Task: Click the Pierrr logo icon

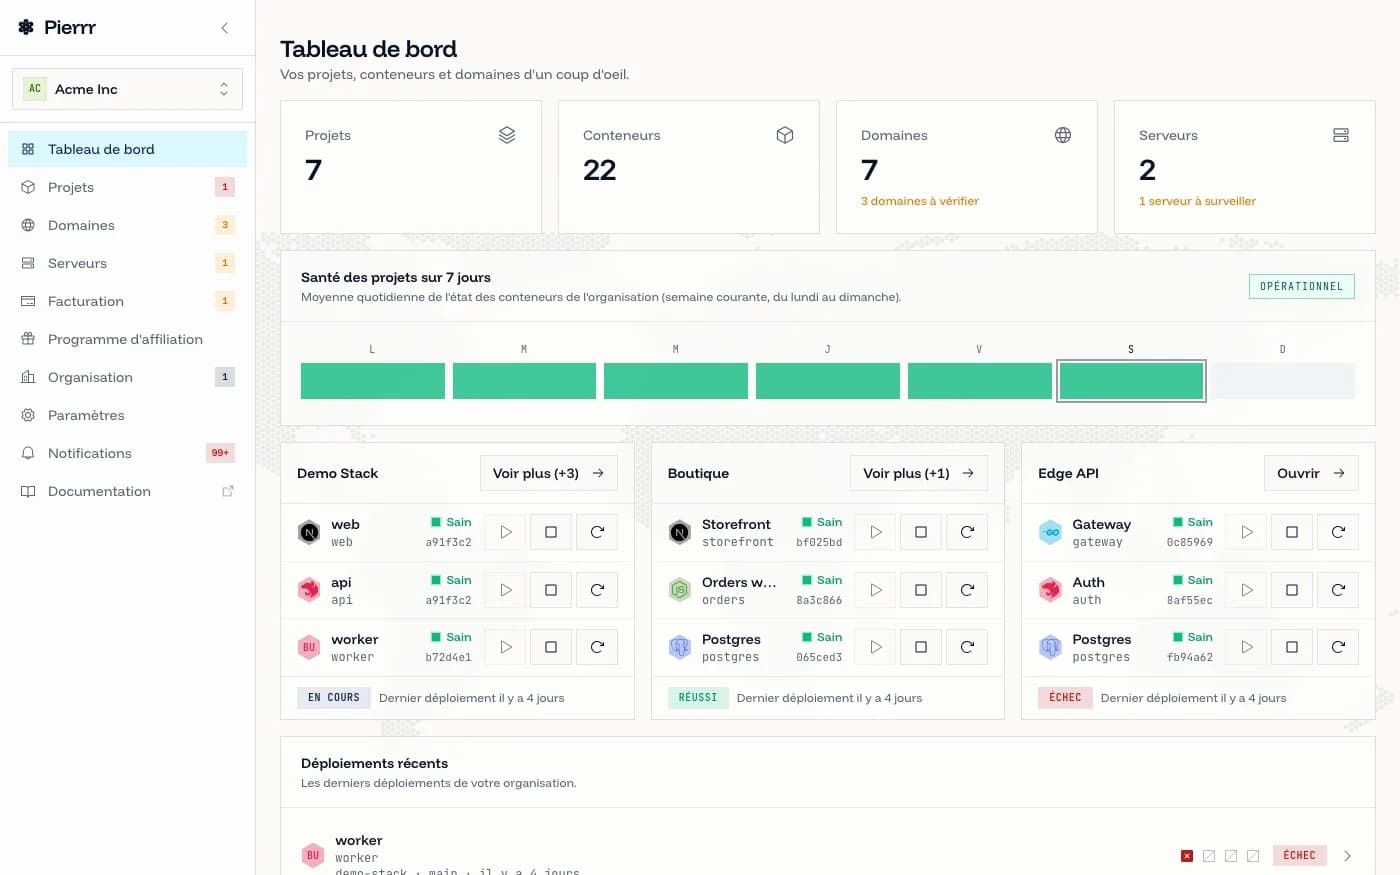Action: 26,27
